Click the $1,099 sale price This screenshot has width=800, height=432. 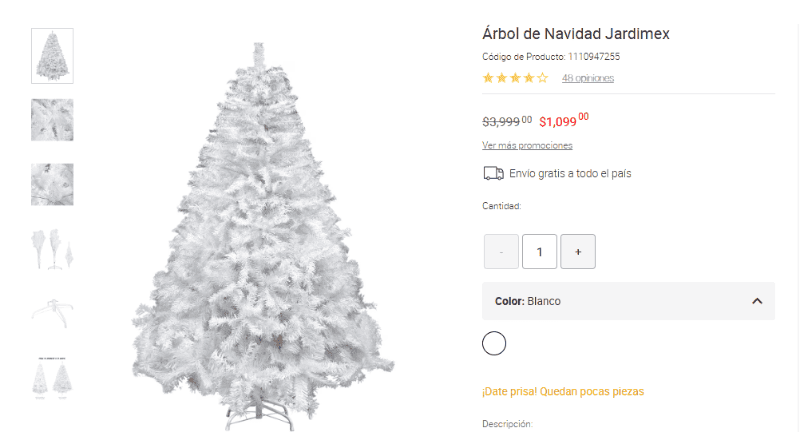[x=564, y=120]
